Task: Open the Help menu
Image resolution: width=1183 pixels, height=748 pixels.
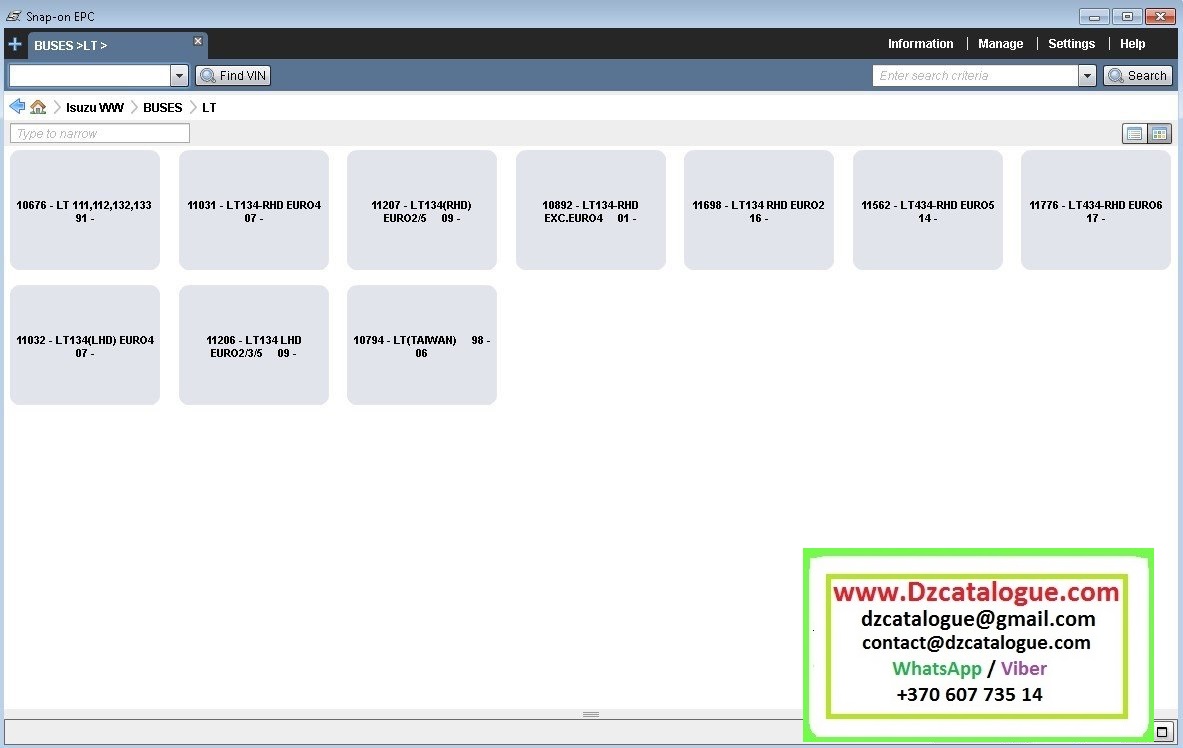Action: click(1132, 44)
